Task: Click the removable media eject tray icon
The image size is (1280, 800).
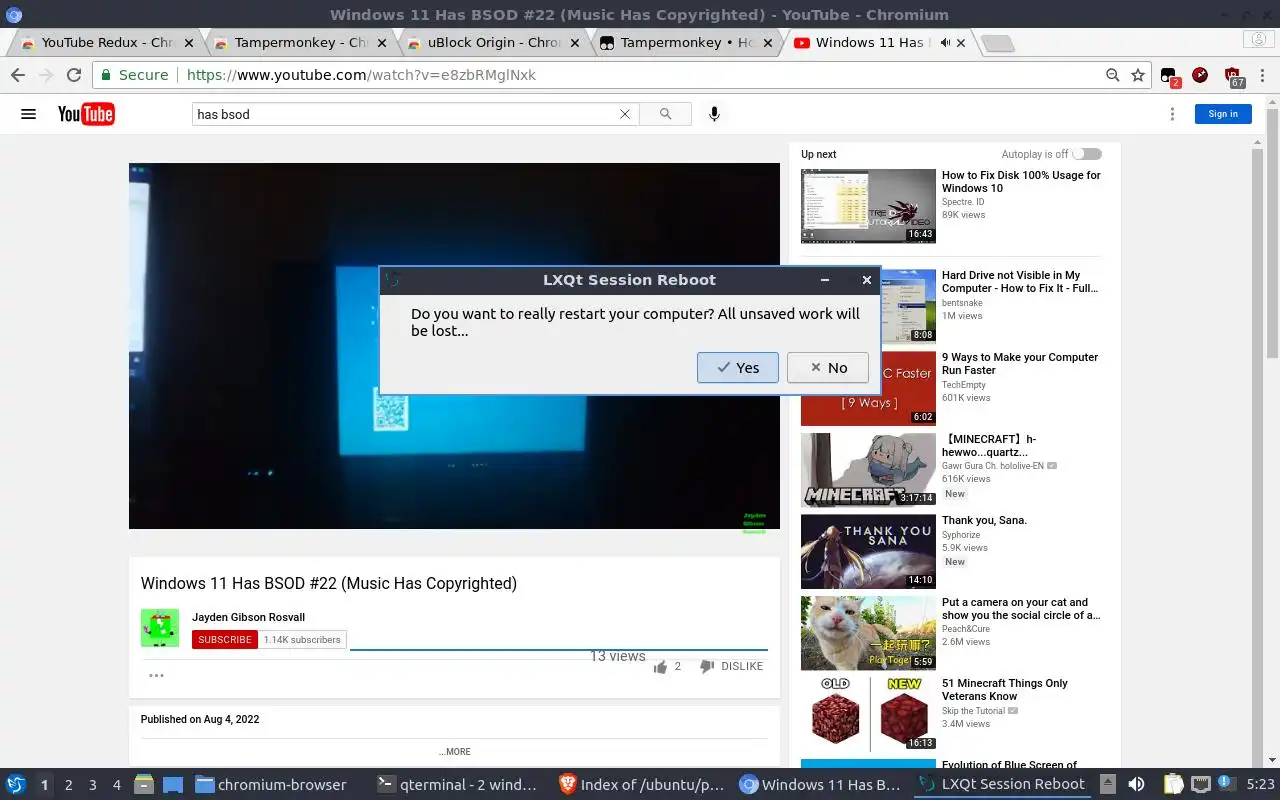Action: pos(1108,785)
